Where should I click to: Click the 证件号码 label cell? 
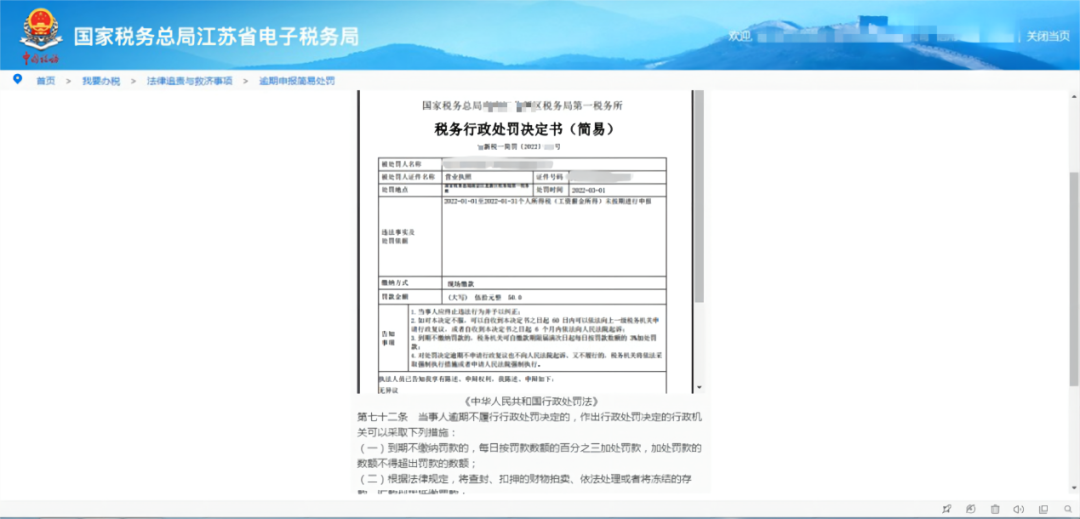point(550,177)
